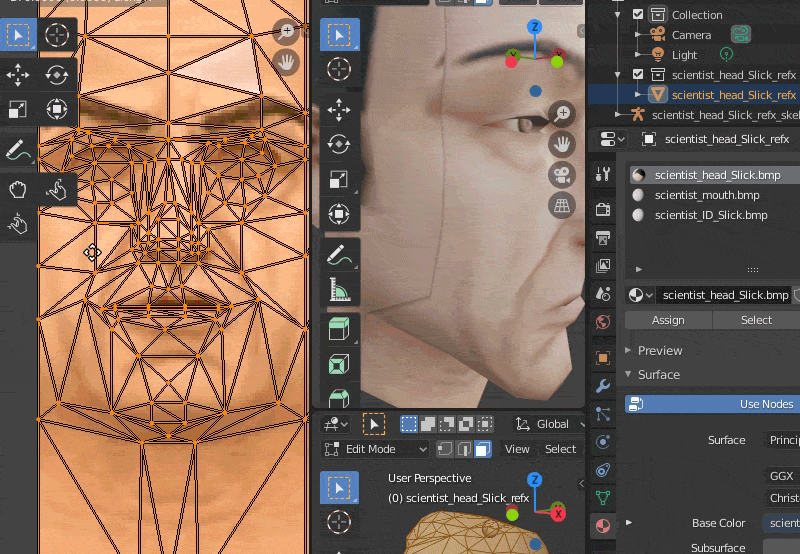
Task: Click the 3D viewport pan hand
Action: pos(562,144)
